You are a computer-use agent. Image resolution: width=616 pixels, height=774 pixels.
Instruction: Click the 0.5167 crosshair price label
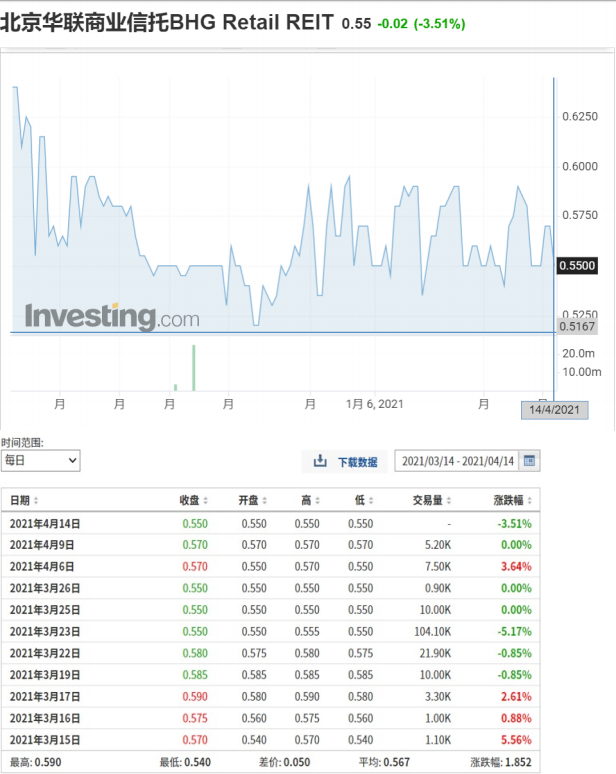[577, 326]
